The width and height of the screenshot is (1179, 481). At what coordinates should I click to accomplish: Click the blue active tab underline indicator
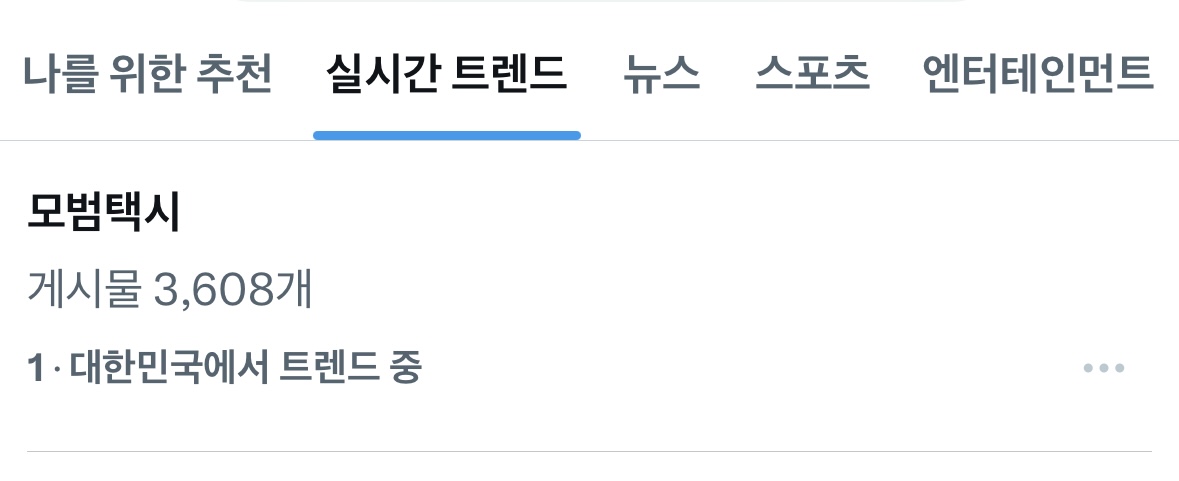pyautogui.click(x=447, y=135)
